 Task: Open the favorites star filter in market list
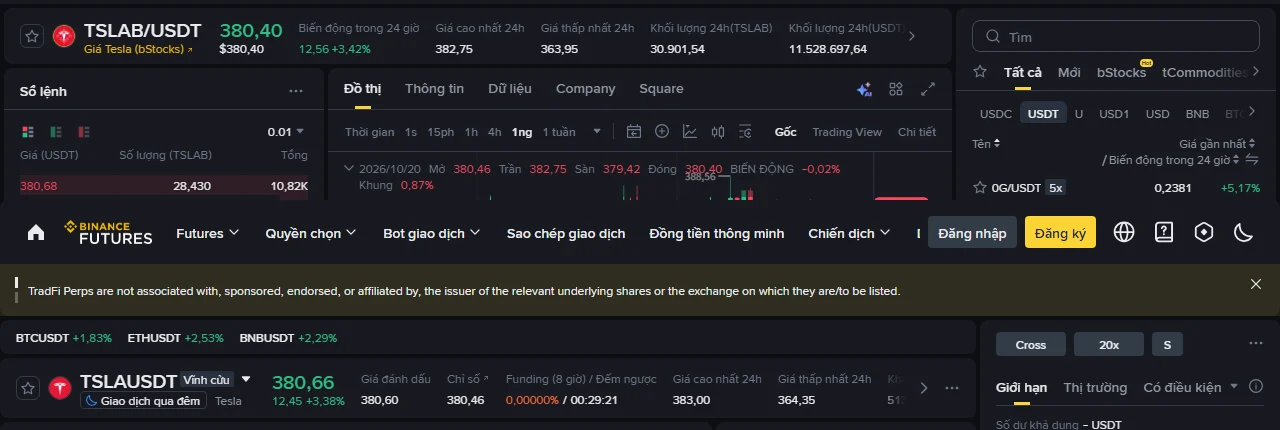click(981, 72)
